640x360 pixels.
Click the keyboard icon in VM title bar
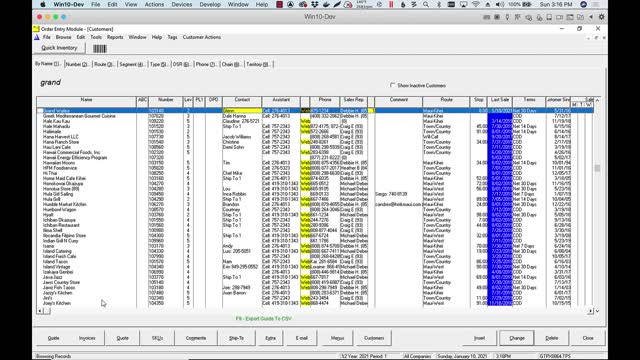487,17
